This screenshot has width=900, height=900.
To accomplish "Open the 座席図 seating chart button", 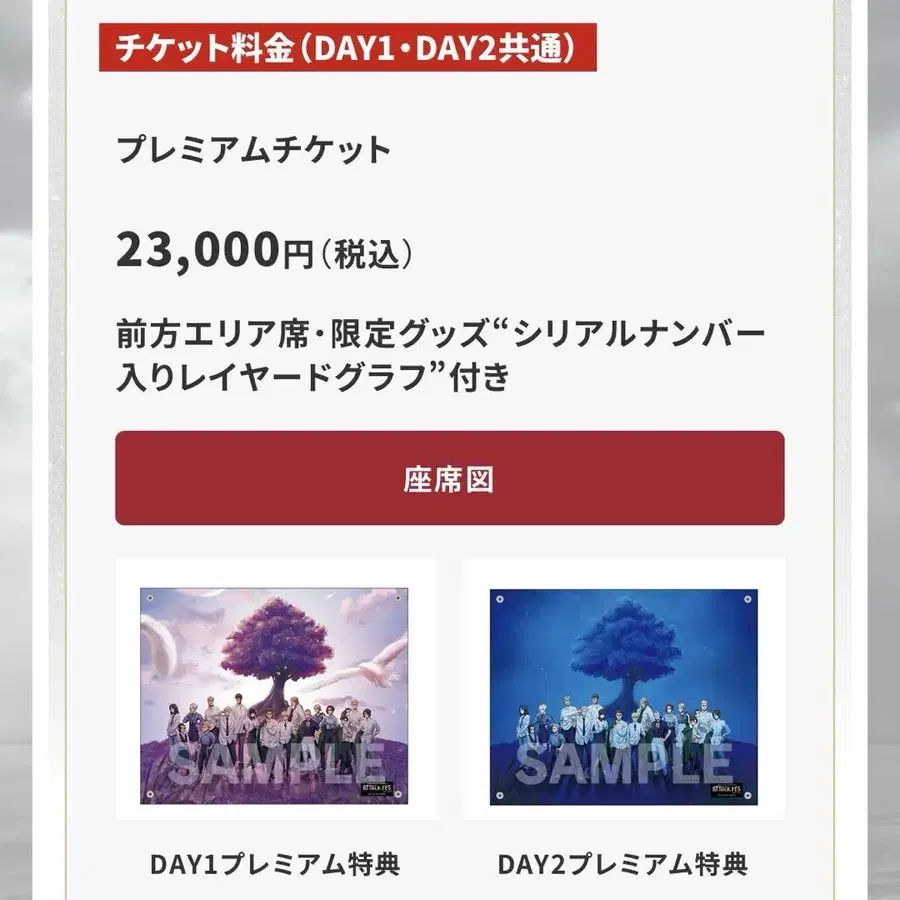I will click(x=449, y=478).
